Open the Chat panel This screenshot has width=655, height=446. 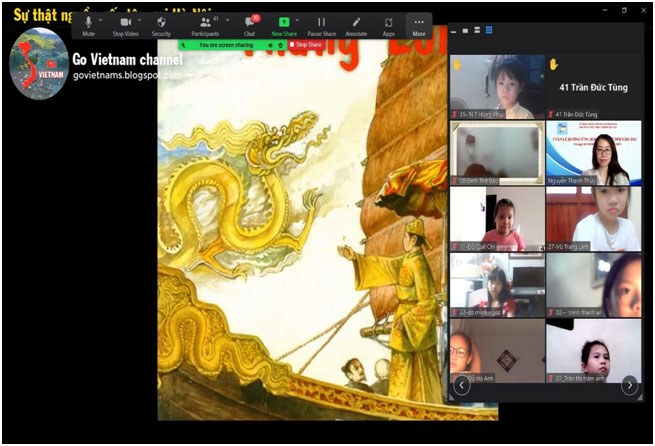[x=250, y=26]
